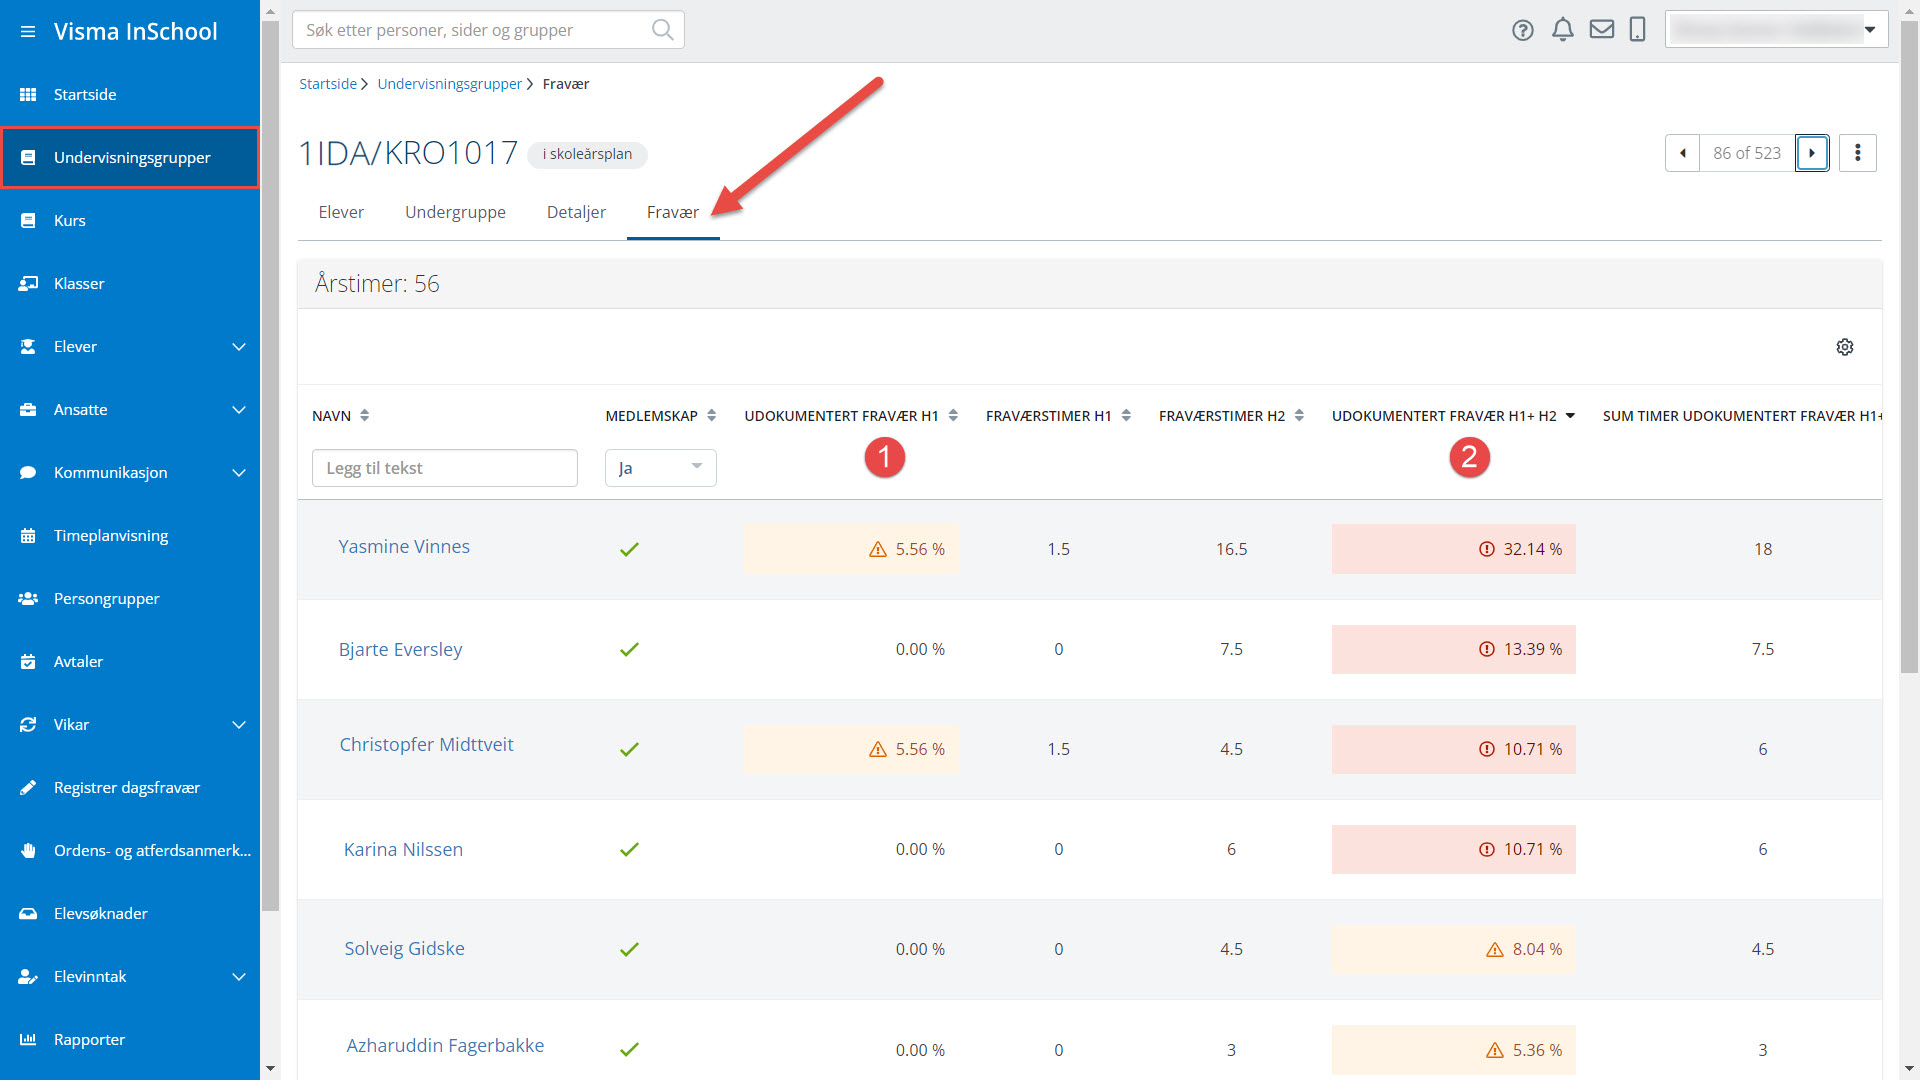This screenshot has height=1080, width=1920.
Task: Expand the Ansatte sidebar section
Action: [x=239, y=410]
